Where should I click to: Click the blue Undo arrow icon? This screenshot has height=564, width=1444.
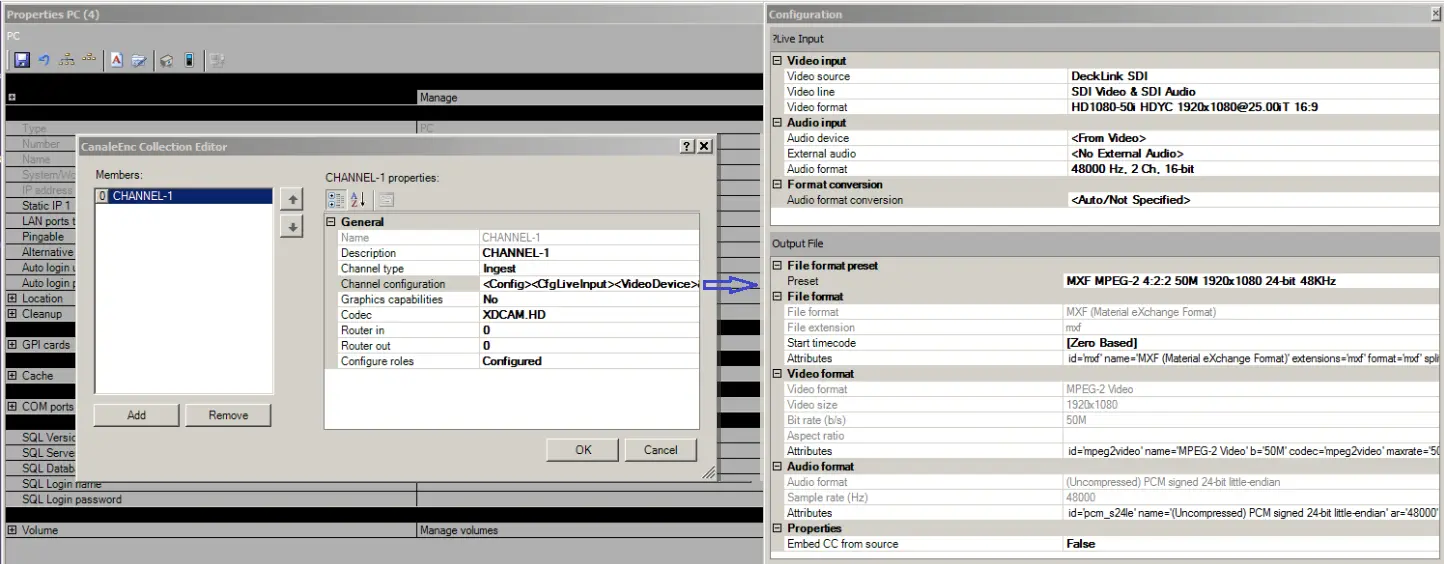pyautogui.click(x=44, y=61)
